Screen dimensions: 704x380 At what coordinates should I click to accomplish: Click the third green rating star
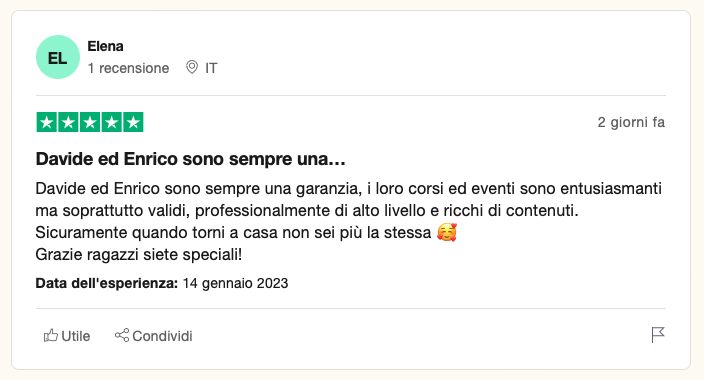pyautogui.click(x=90, y=122)
